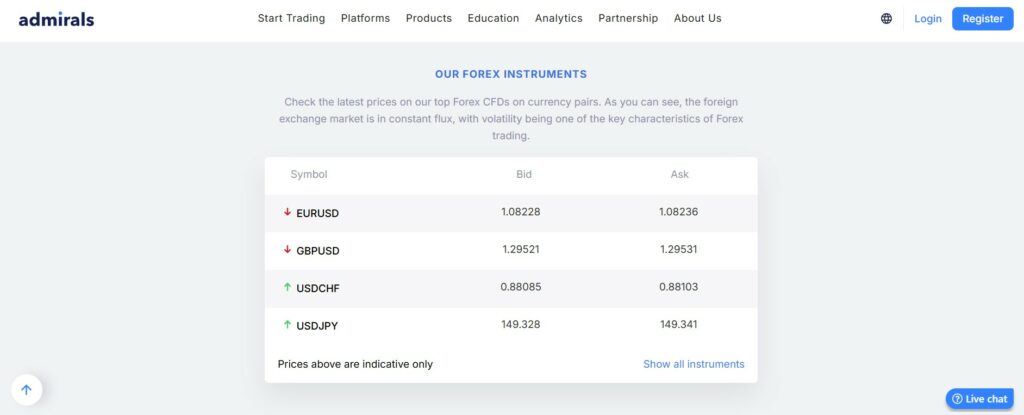Image resolution: width=1024 pixels, height=415 pixels.
Task: Click the admirals logo
Action: 56,19
